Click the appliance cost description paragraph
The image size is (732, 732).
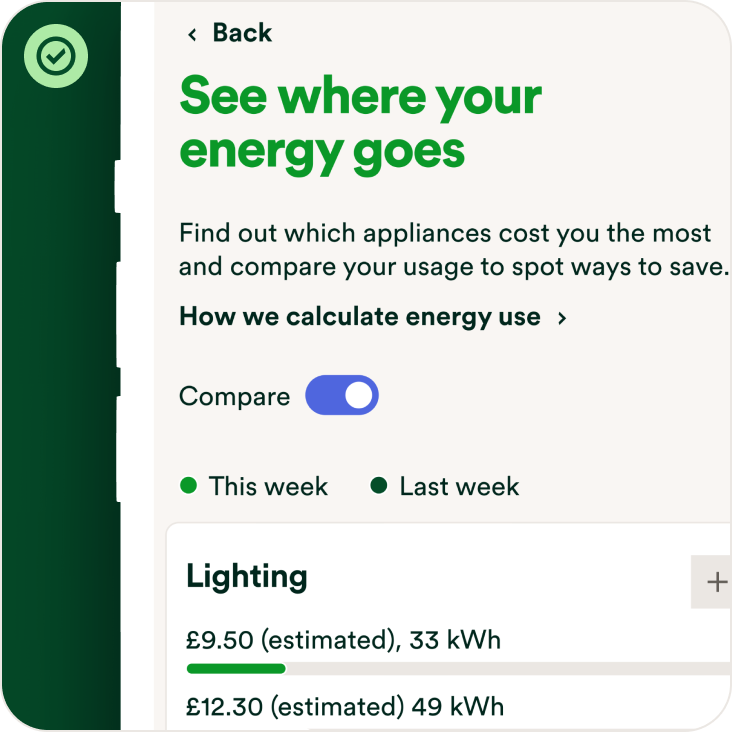click(450, 250)
